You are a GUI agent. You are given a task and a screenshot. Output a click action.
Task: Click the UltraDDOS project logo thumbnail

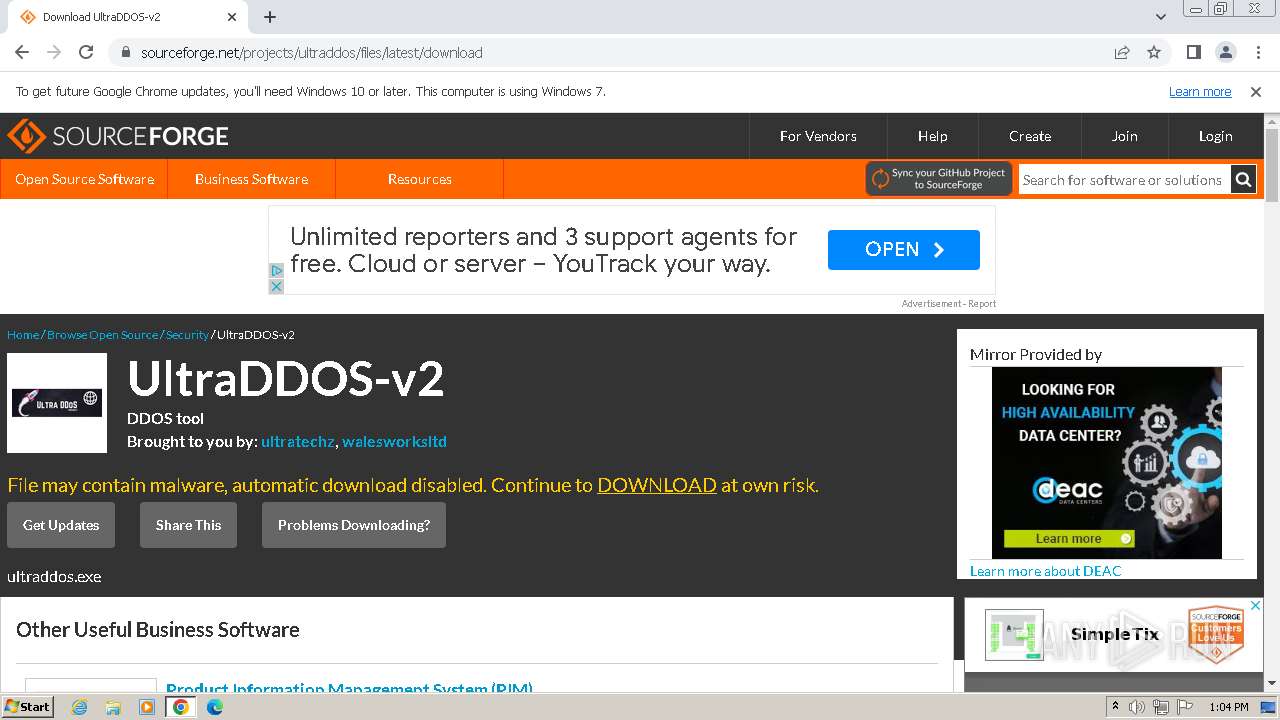(57, 403)
